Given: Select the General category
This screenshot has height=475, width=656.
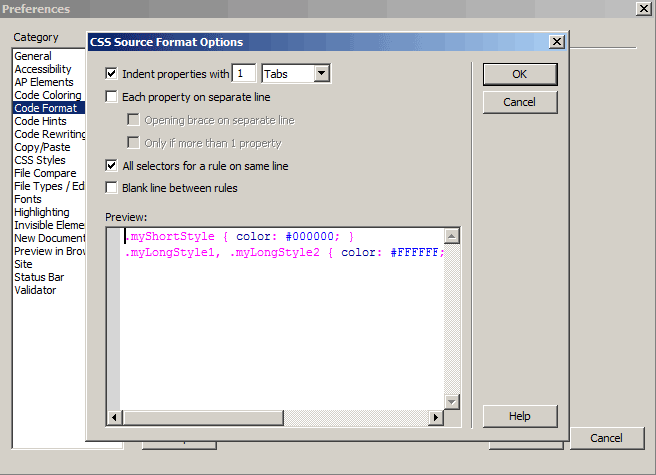Looking at the screenshot, I should coord(33,57).
